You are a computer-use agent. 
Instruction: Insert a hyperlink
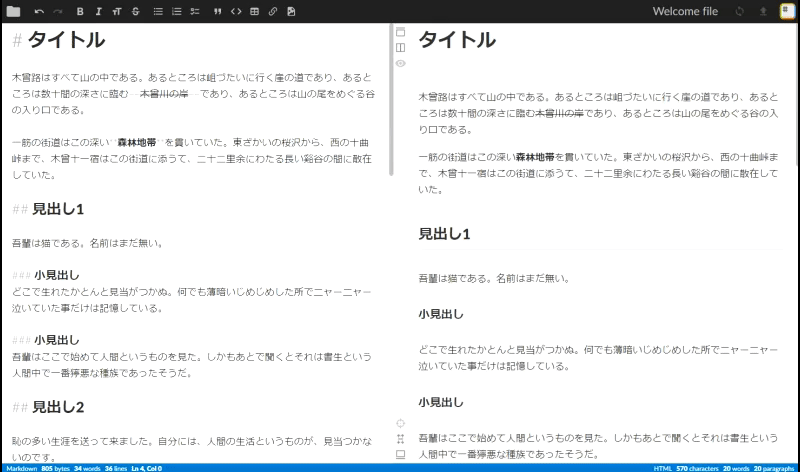(273, 11)
